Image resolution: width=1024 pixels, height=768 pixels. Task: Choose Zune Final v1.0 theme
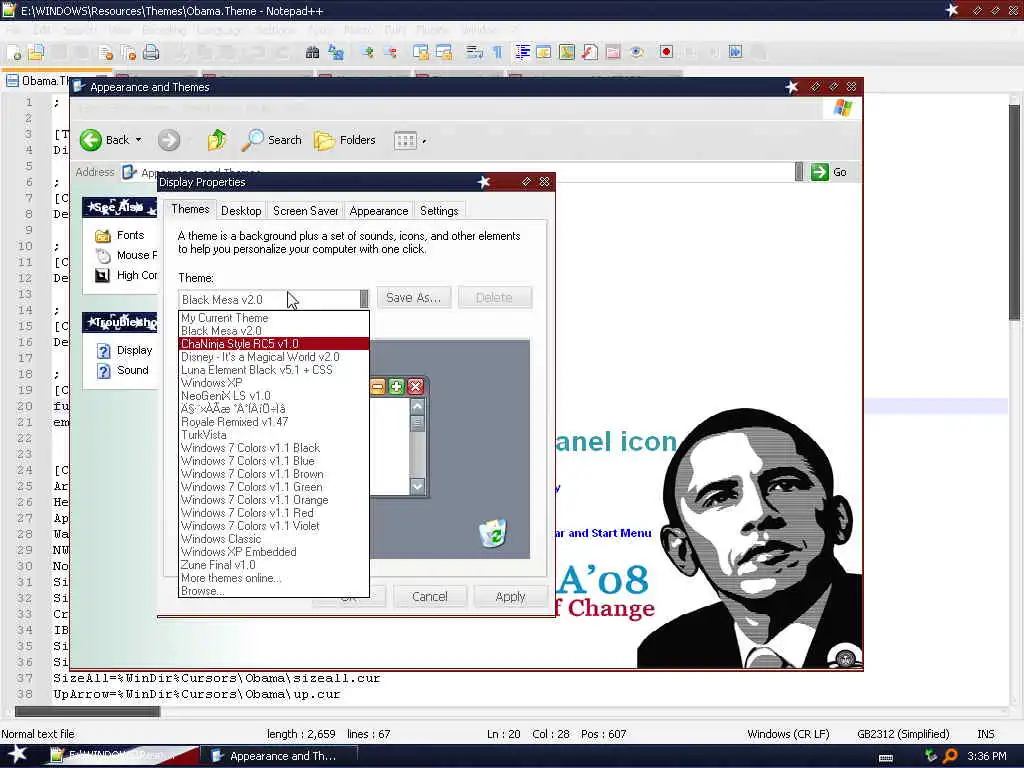click(274, 565)
